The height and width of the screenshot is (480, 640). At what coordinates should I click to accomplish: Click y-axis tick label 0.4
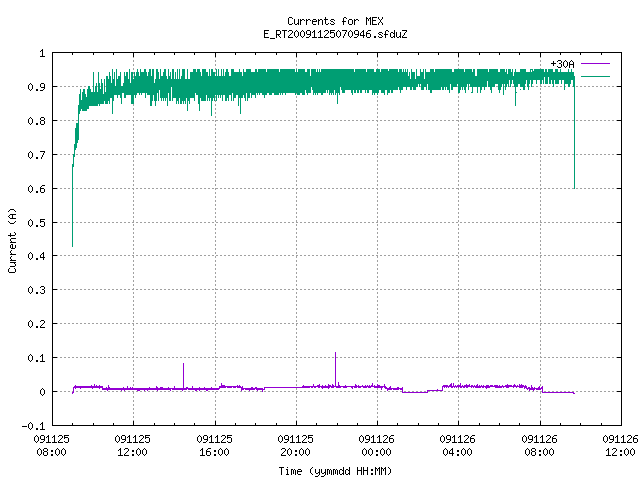(x=36, y=256)
